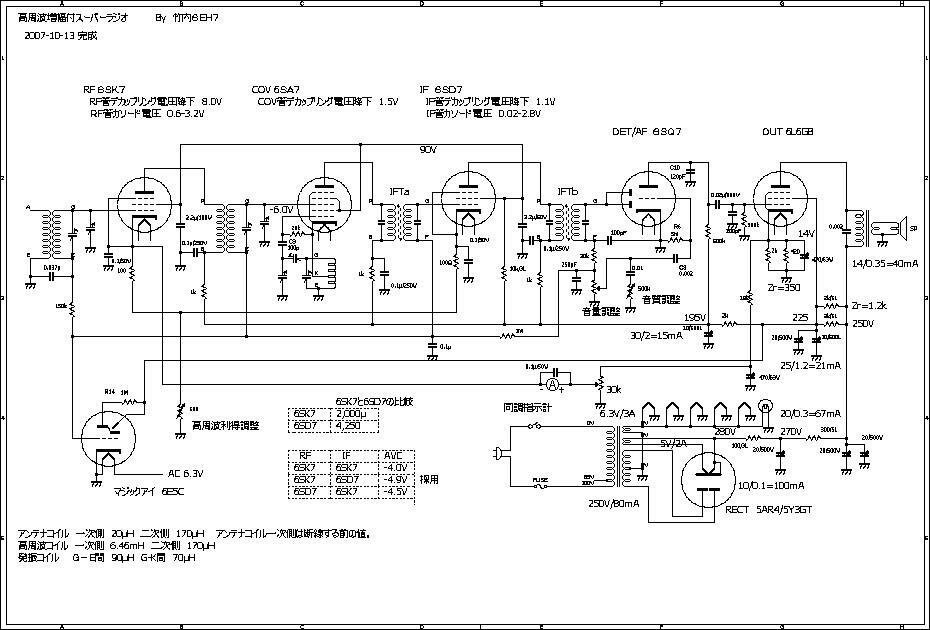Click the 250V/80mA transformer rating
This screenshot has width=930, height=630.
coord(616,503)
